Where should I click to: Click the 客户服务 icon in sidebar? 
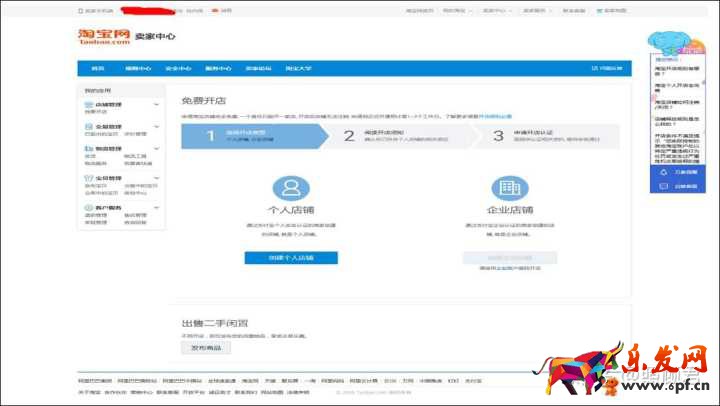[x=89, y=208]
